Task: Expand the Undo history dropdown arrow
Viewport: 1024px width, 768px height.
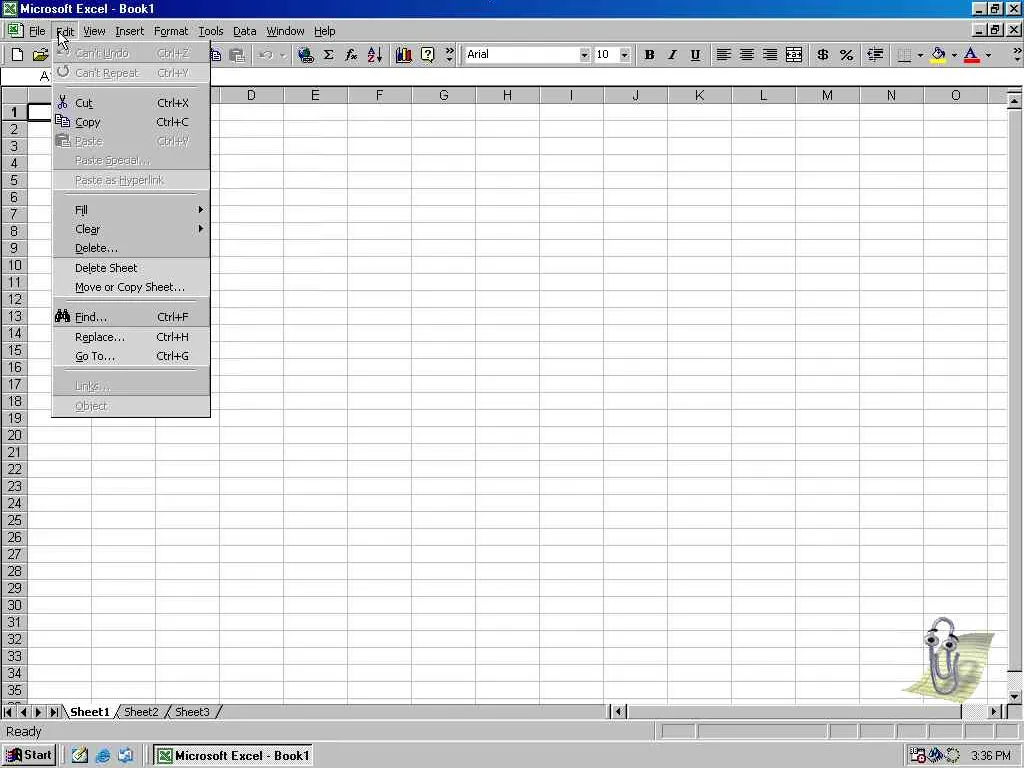Action: coord(283,55)
